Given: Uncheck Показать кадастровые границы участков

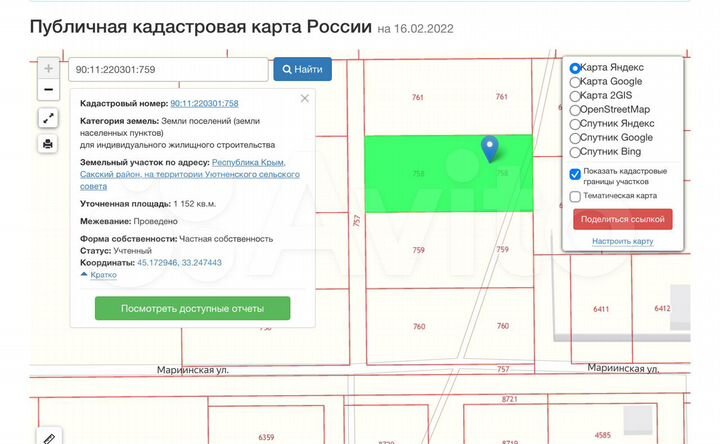Looking at the screenshot, I should coord(575,174).
